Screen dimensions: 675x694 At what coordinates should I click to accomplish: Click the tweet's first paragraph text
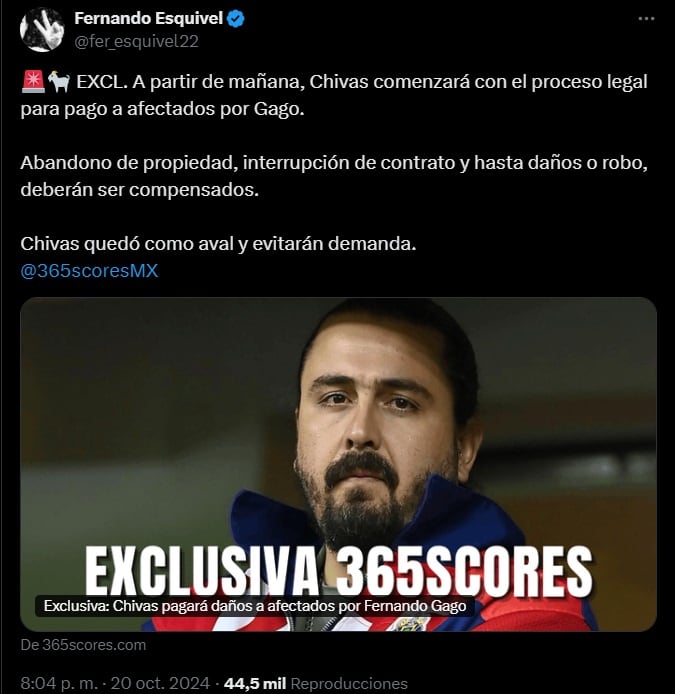pos(334,95)
